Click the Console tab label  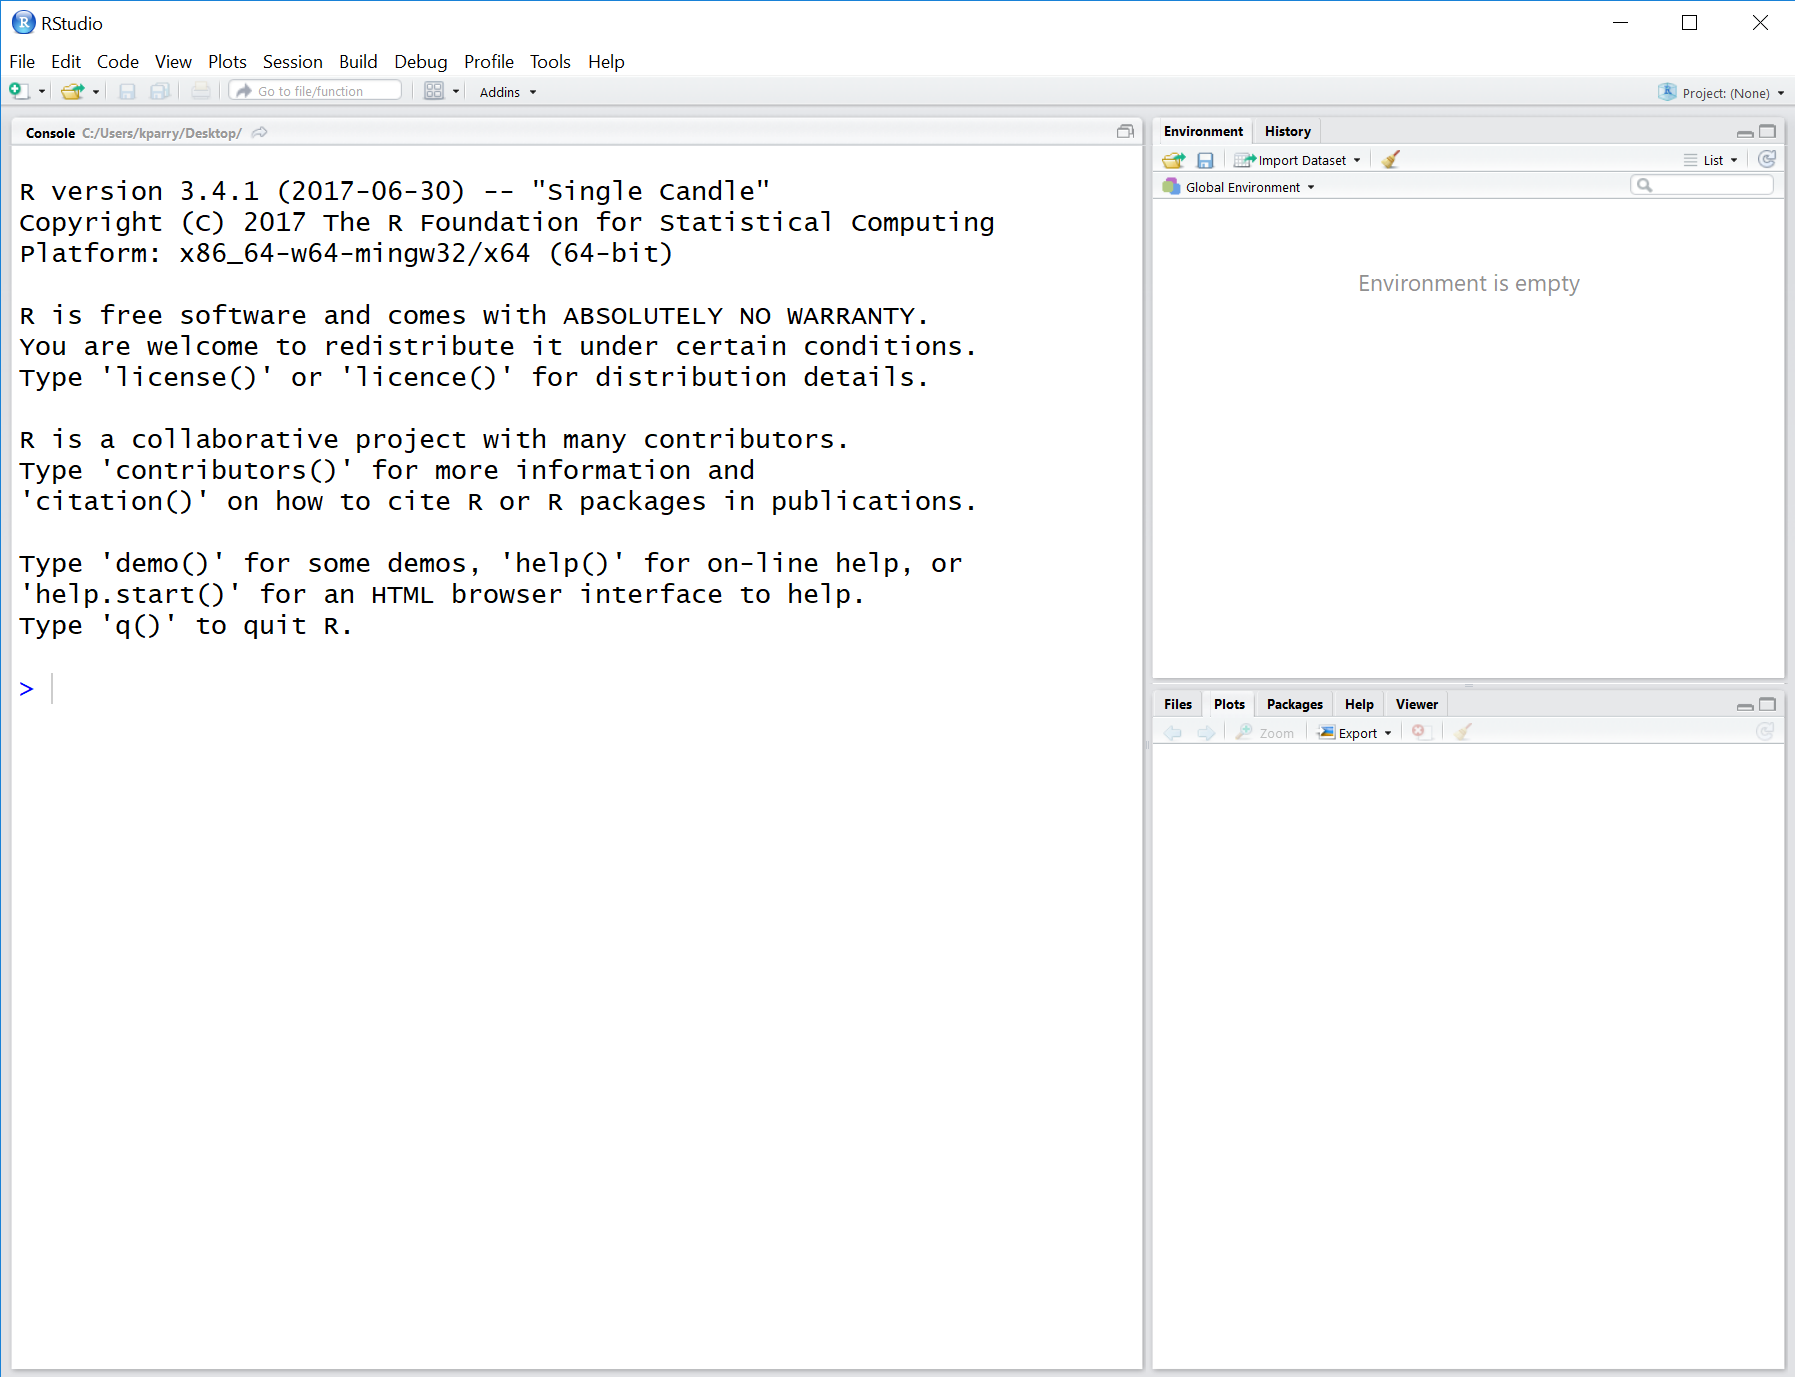point(50,133)
